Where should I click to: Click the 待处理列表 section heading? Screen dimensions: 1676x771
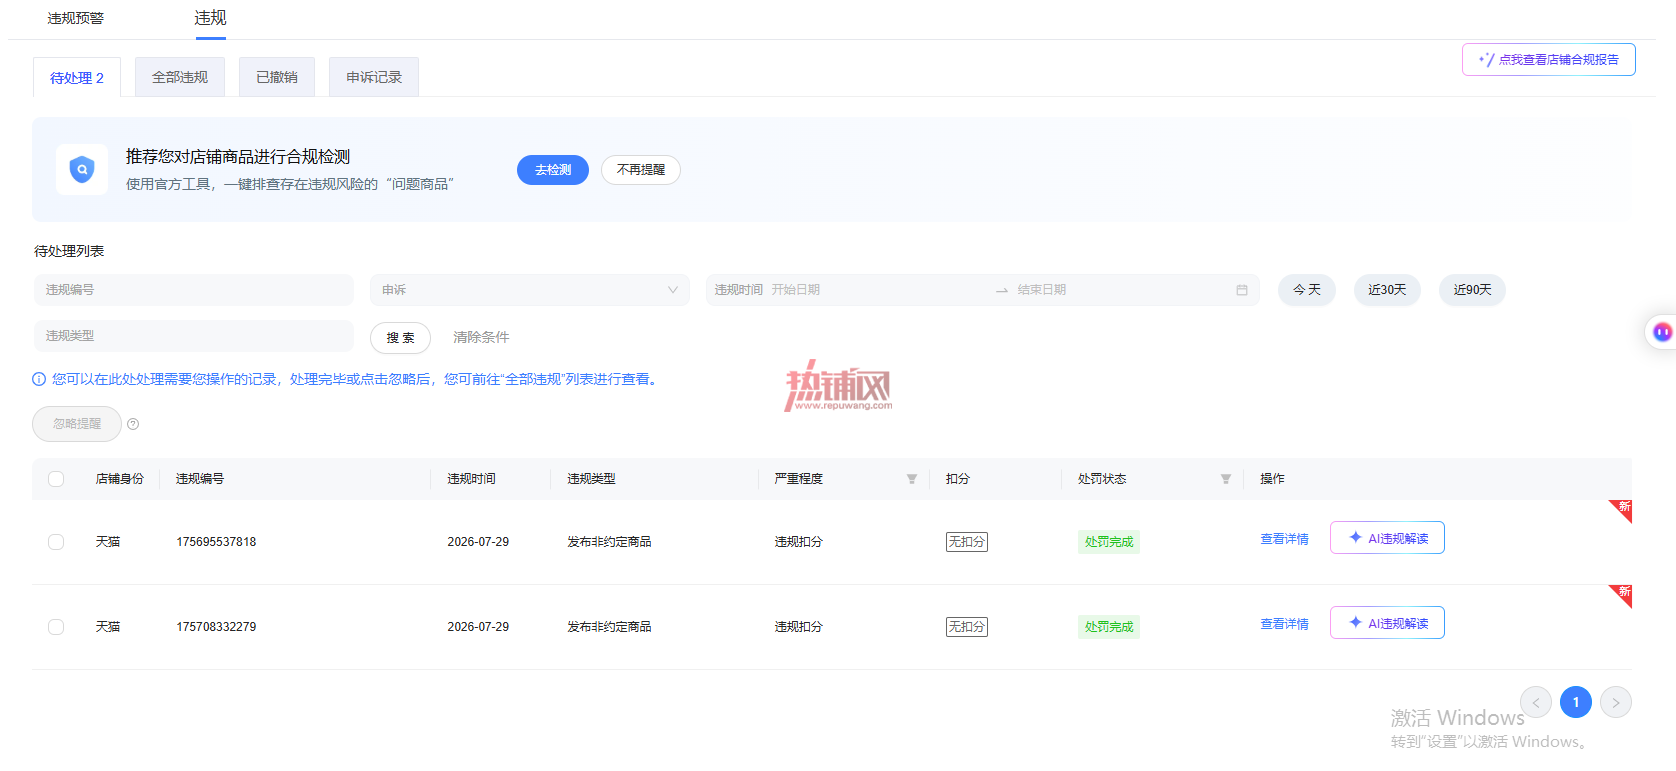[x=69, y=251]
